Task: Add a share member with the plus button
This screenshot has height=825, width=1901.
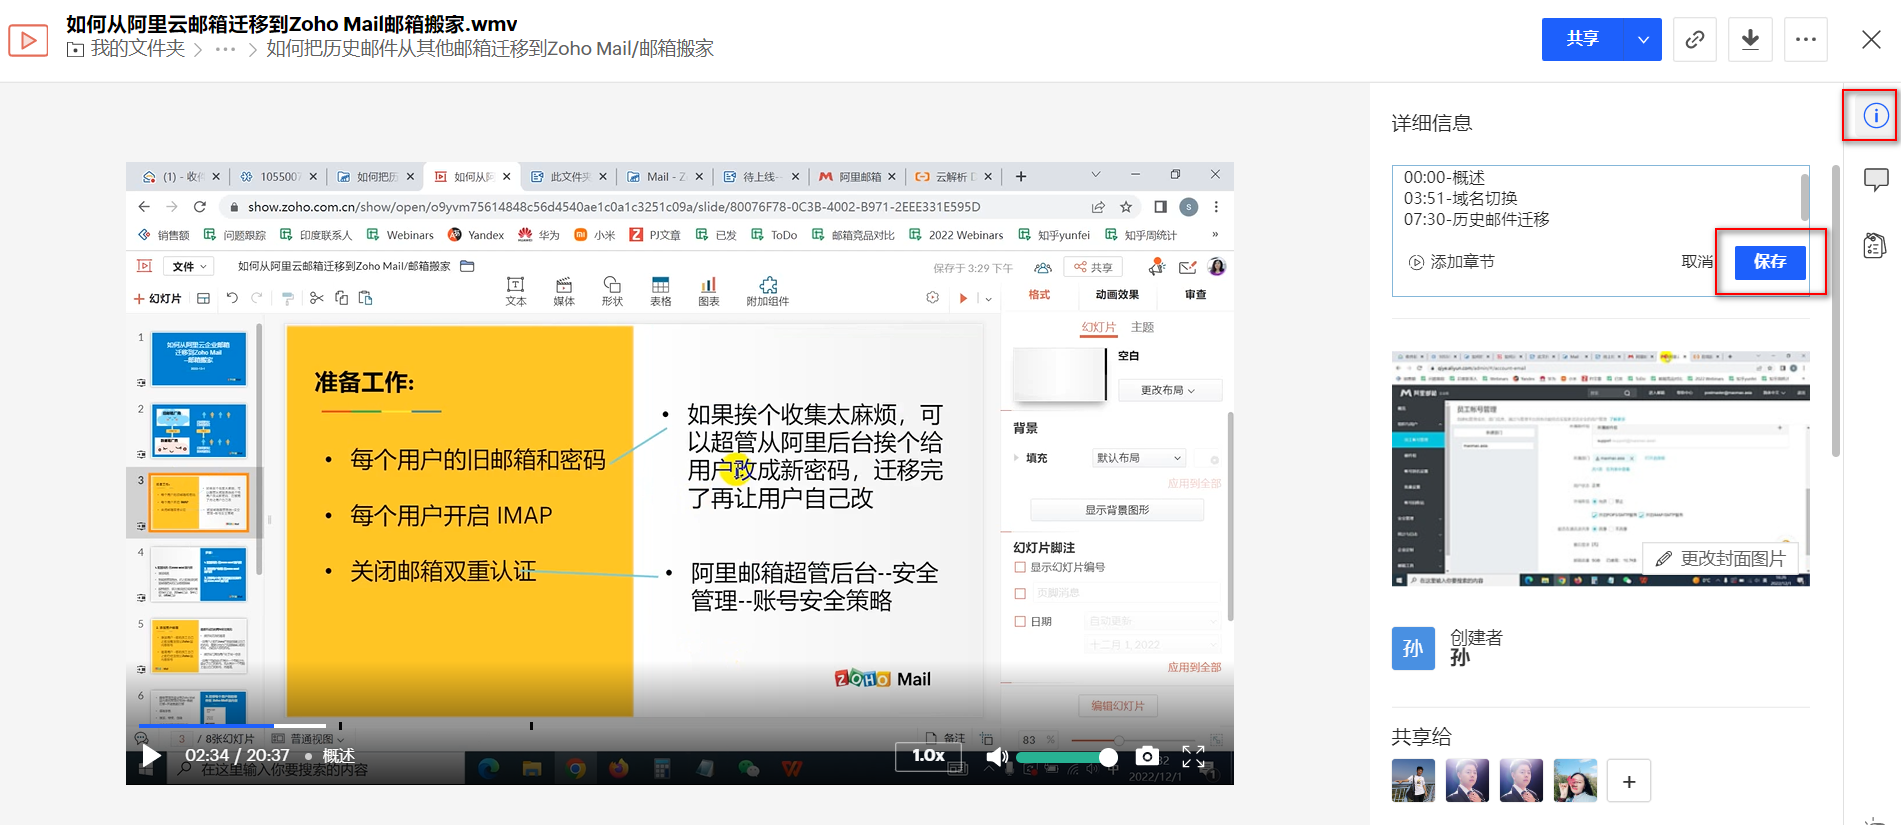Action: coord(1628,781)
